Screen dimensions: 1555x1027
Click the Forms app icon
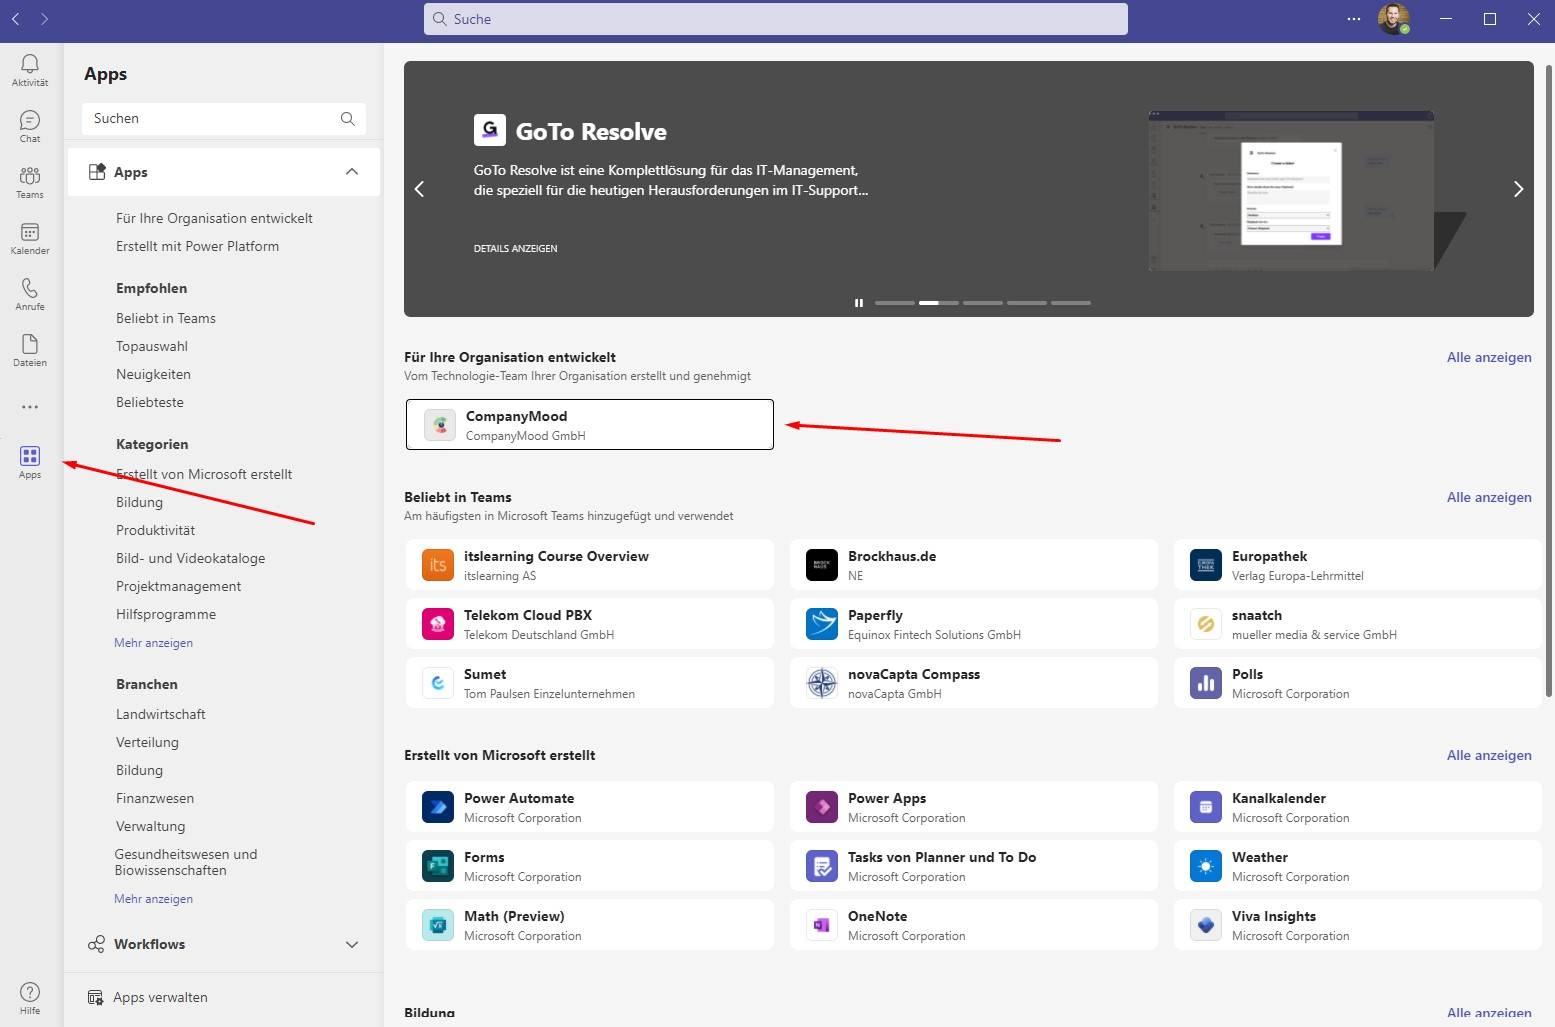pyautogui.click(x=438, y=866)
